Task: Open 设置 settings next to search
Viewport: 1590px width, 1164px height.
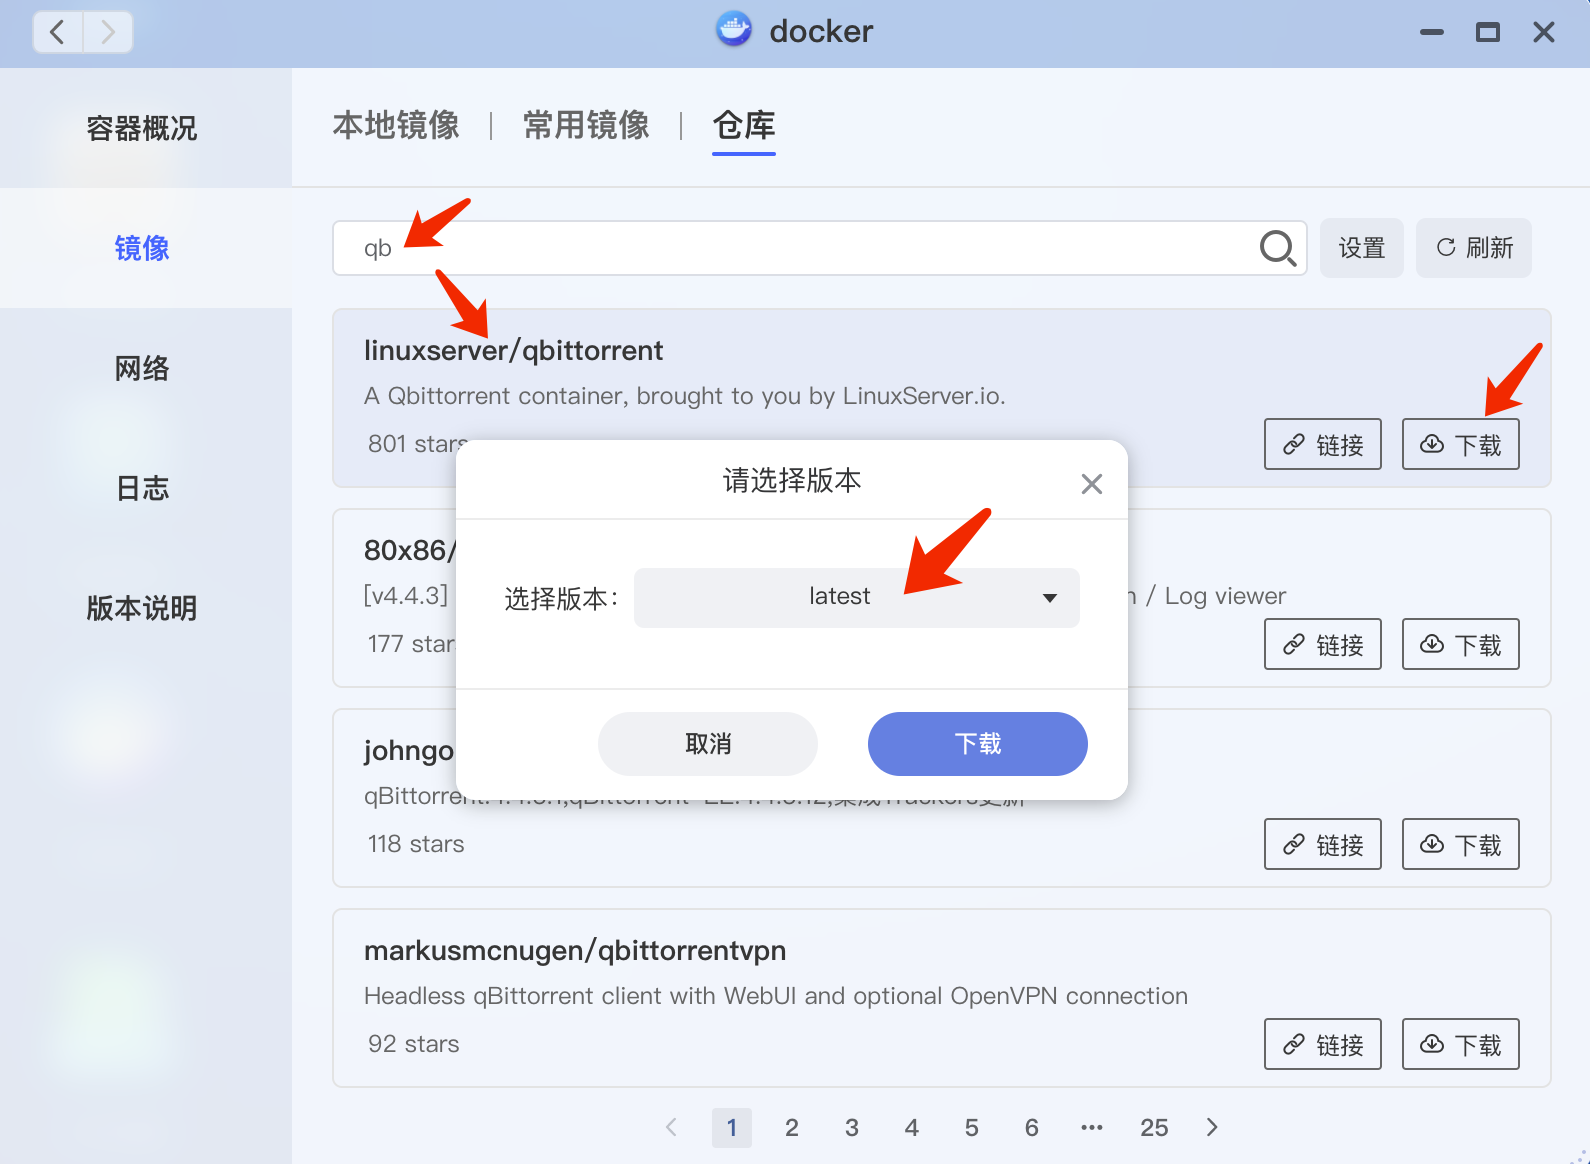Action: coord(1362,248)
